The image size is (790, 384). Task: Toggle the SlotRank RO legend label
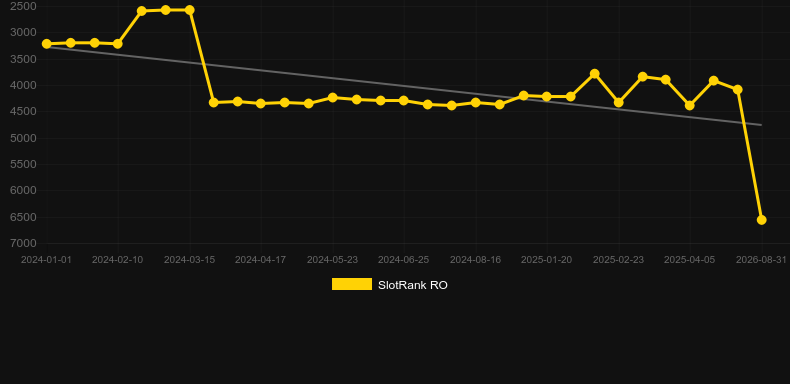point(413,285)
